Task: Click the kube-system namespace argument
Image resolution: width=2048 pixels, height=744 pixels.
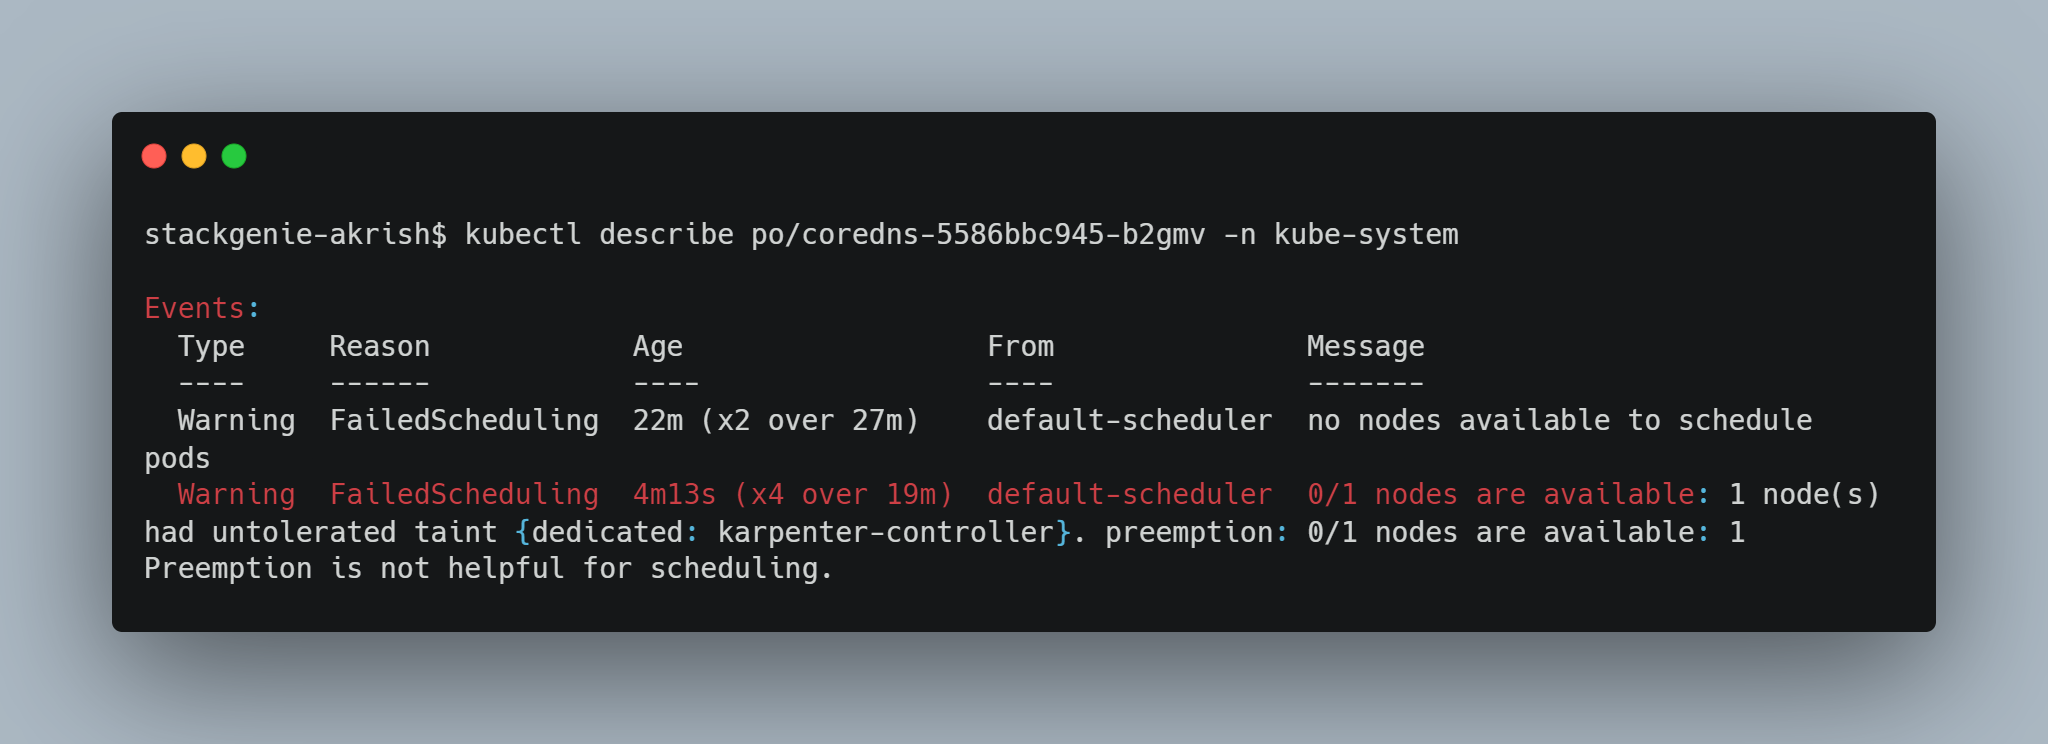Action: [x=1367, y=234]
